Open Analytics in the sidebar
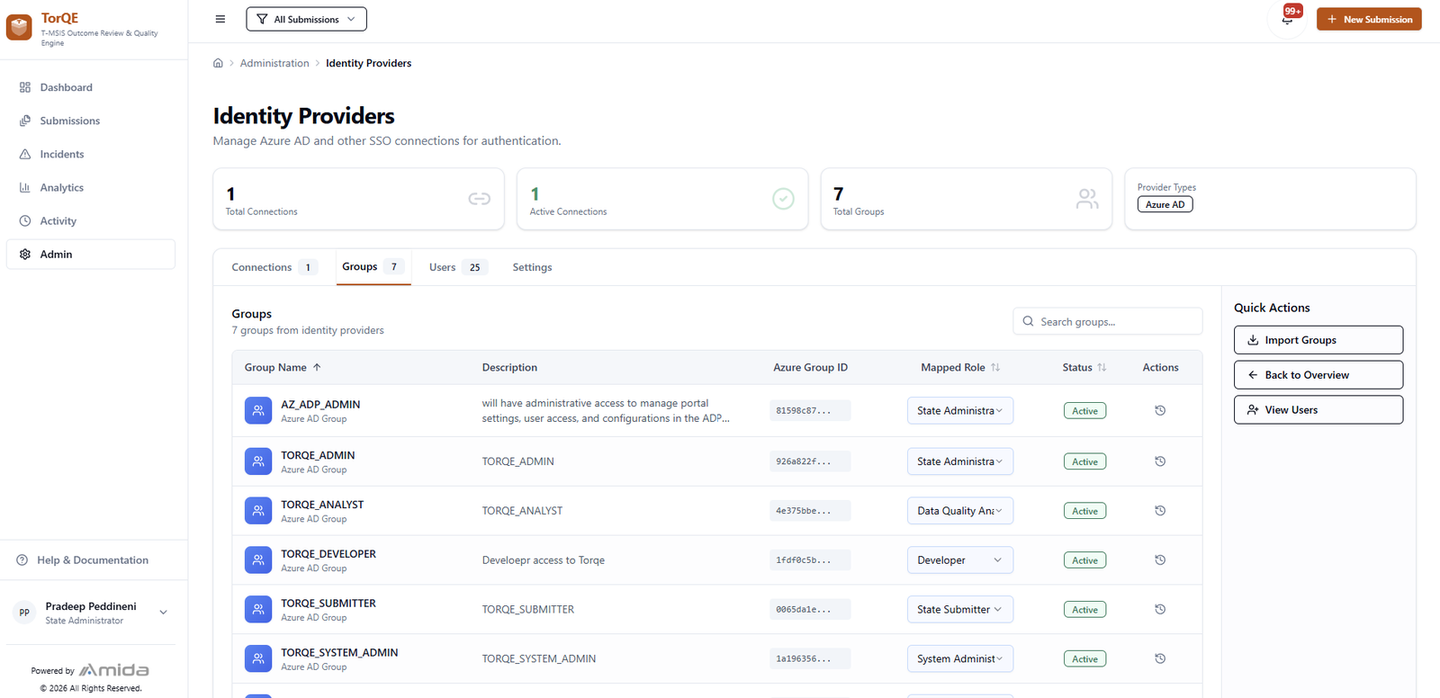This screenshot has width=1440, height=698. [x=90, y=187]
